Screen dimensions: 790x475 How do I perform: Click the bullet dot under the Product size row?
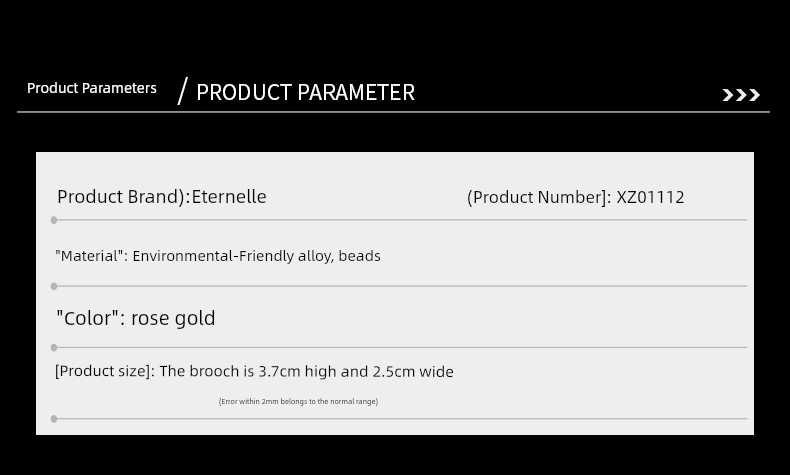[x=54, y=419]
